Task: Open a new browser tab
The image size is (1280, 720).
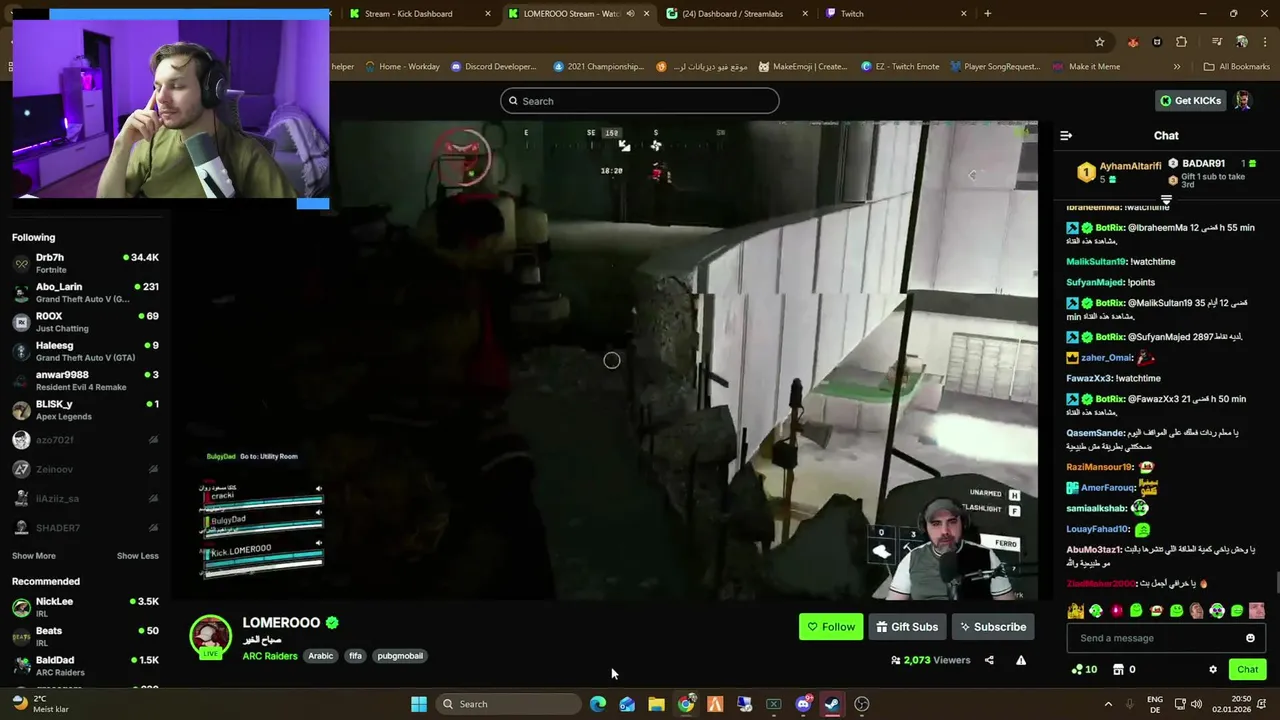Action: pyautogui.click(x=988, y=14)
